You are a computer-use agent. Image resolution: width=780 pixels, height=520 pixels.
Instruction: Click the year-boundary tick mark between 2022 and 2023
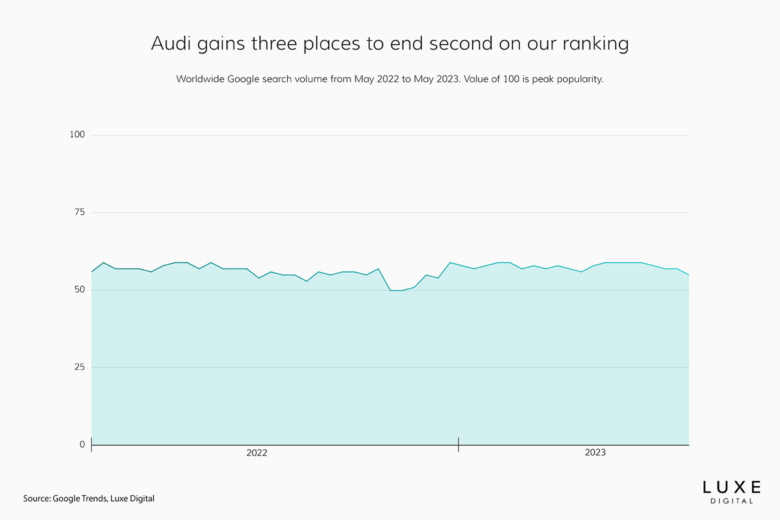[x=458, y=444]
